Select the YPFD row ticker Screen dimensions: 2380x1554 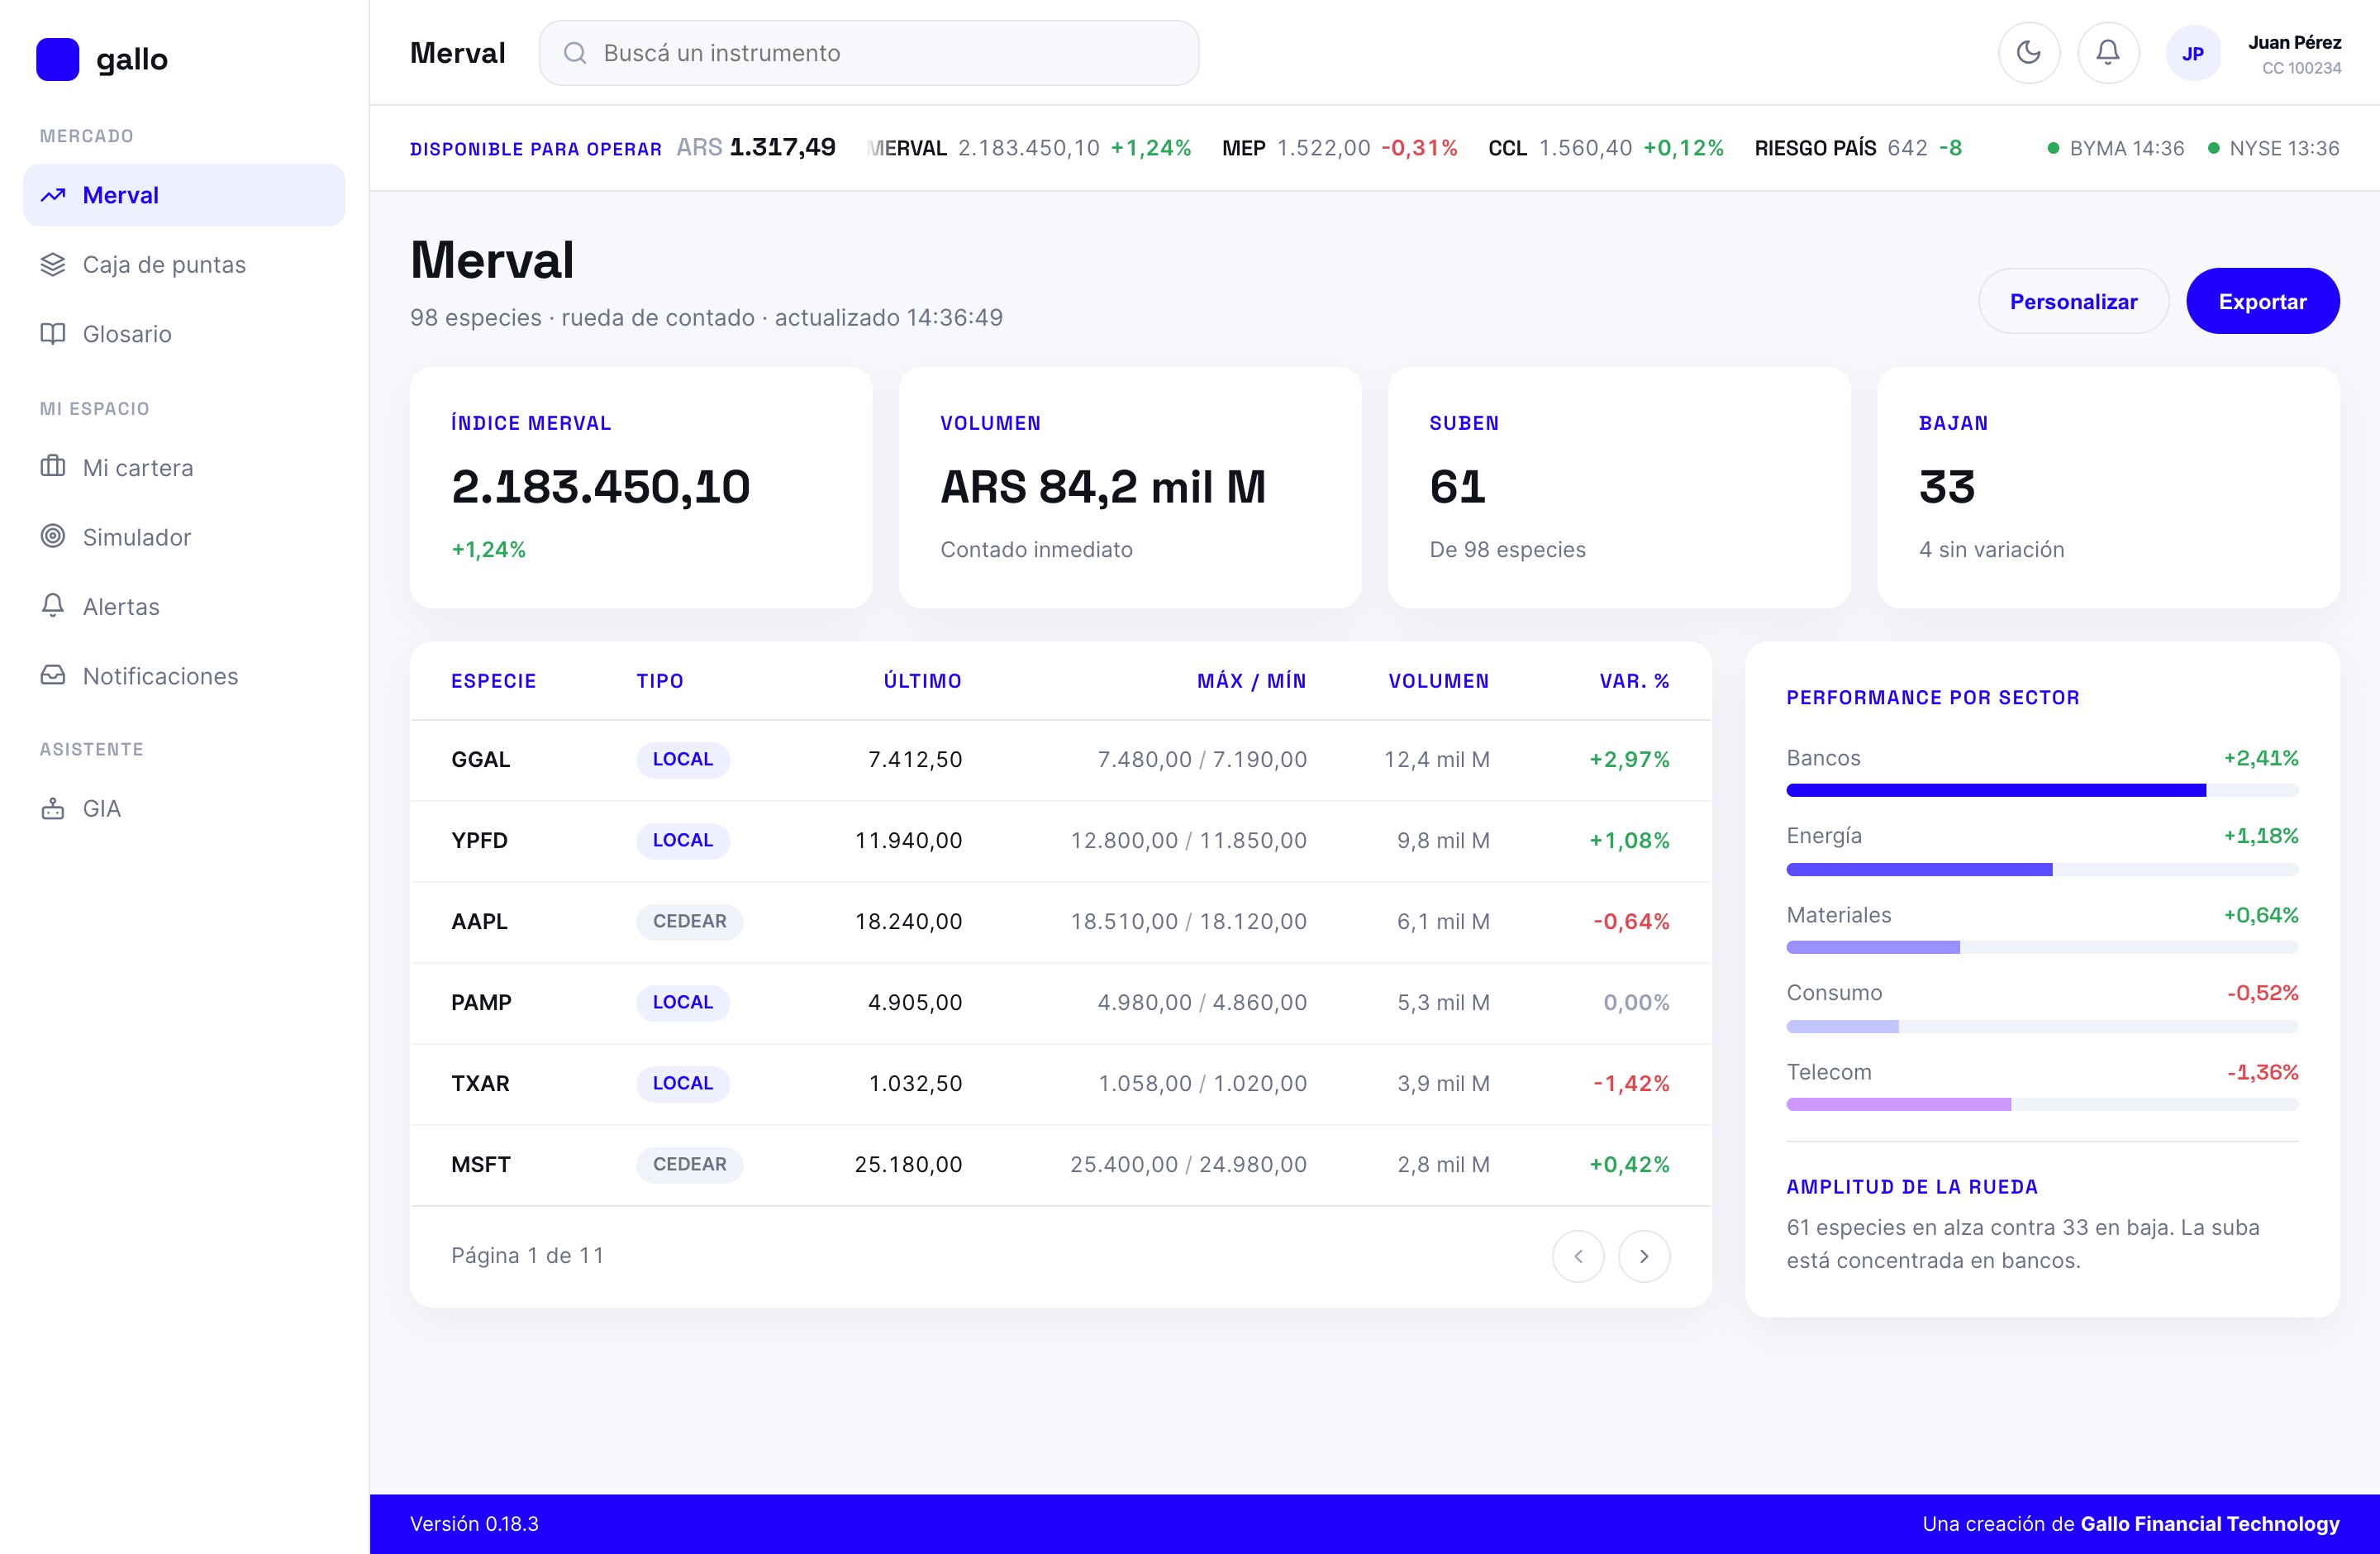(x=479, y=840)
